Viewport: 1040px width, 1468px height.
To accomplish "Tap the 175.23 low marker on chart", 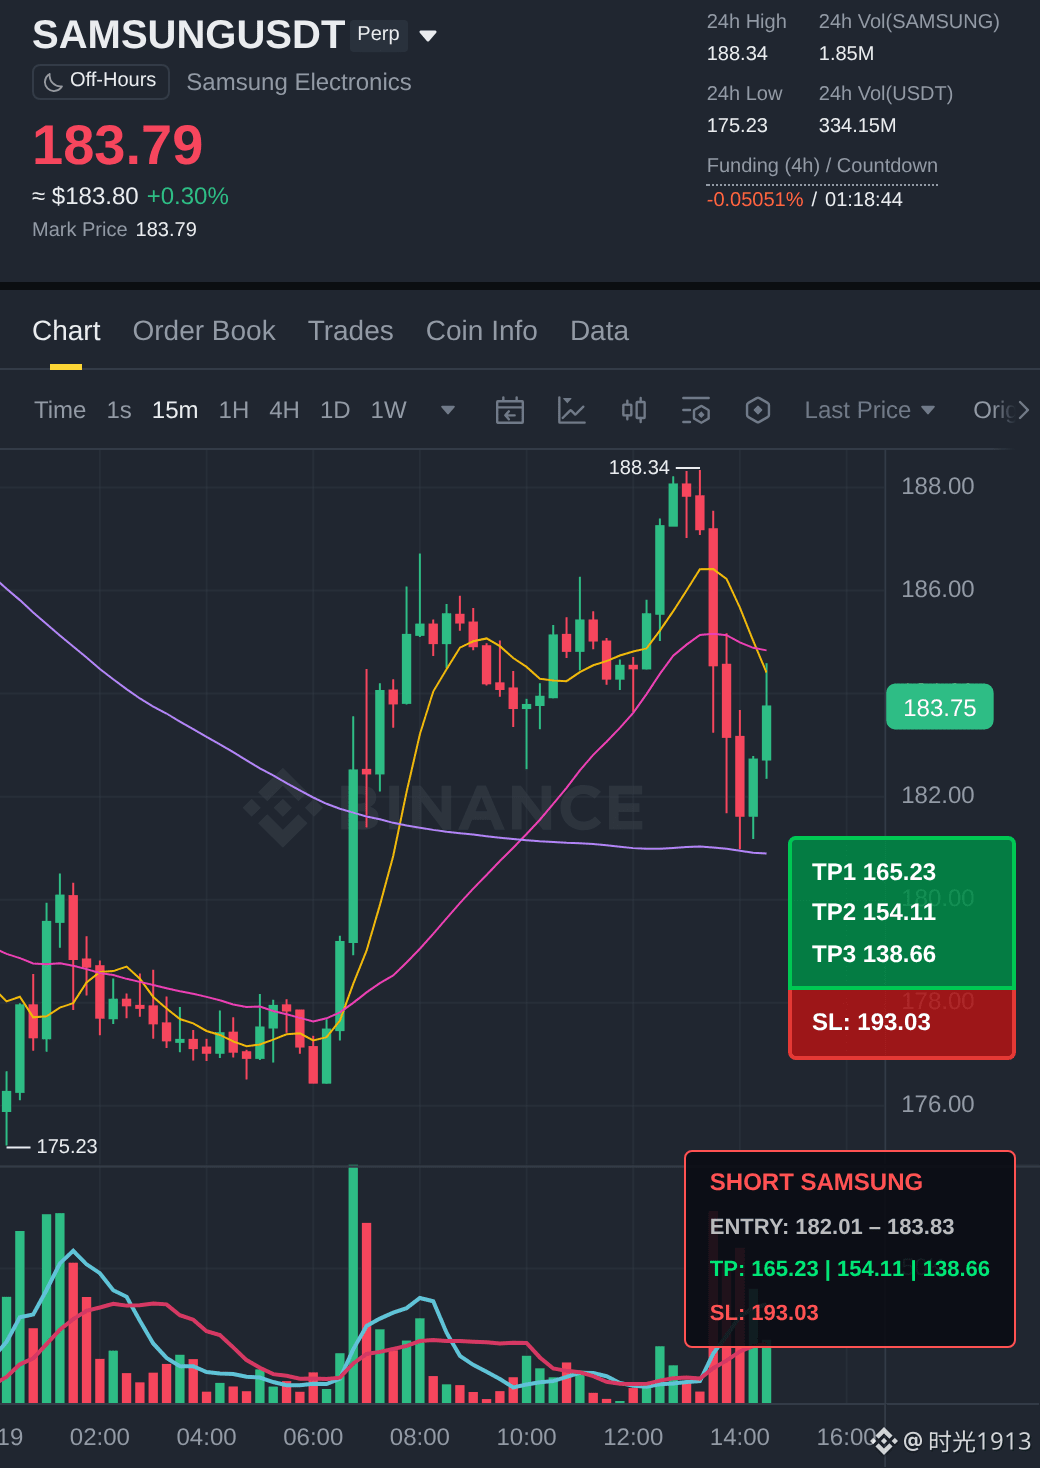I will pyautogui.click(x=67, y=1146).
